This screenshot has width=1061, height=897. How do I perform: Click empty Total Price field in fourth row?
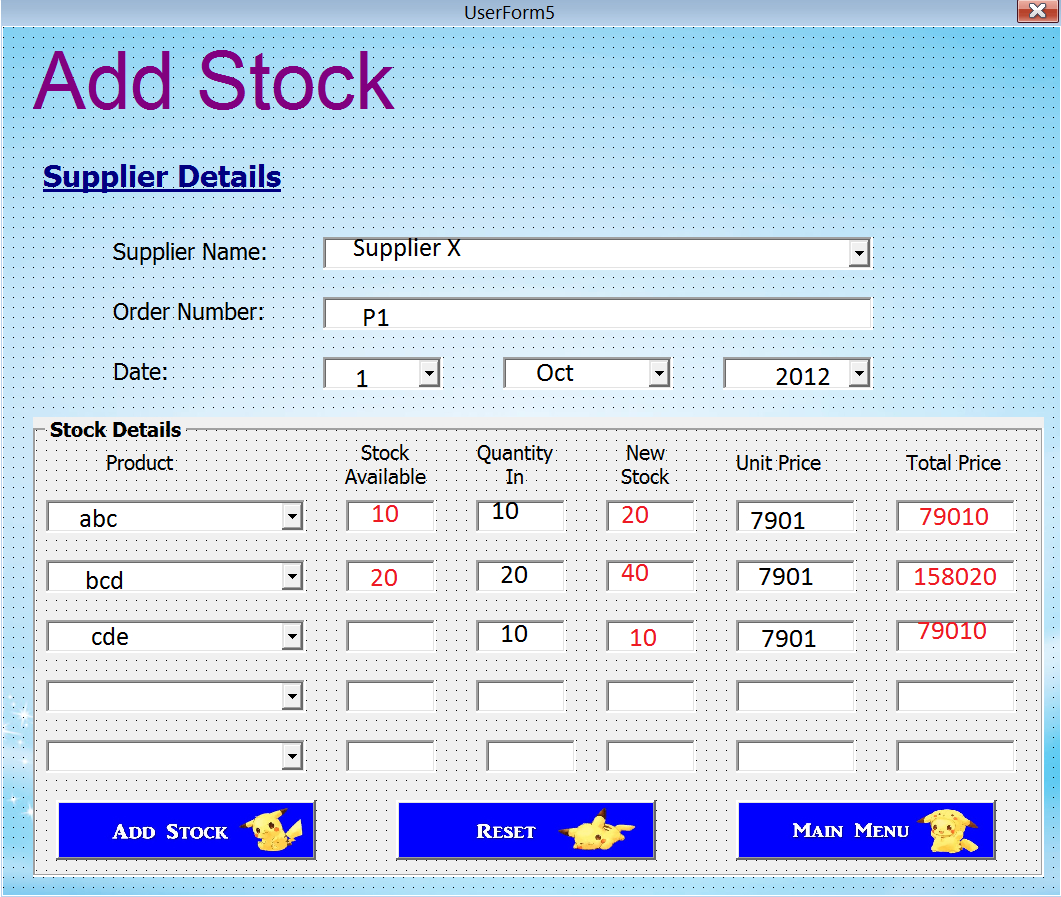tap(955, 695)
